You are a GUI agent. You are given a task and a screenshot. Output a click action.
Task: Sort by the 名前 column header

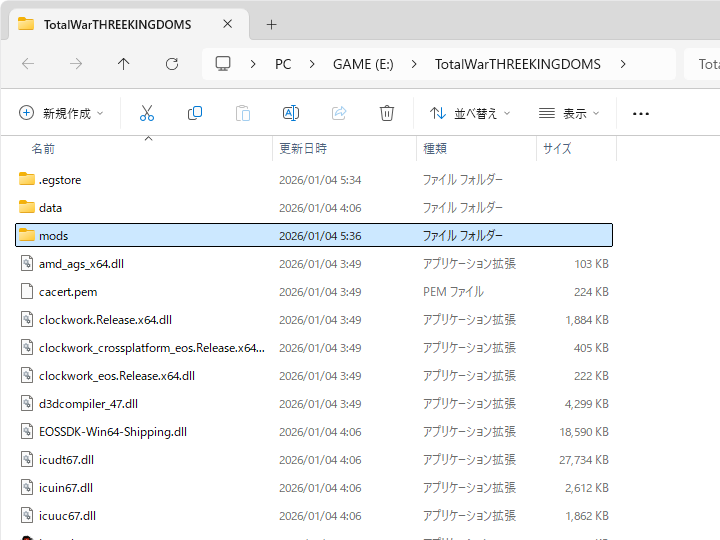(43, 149)
